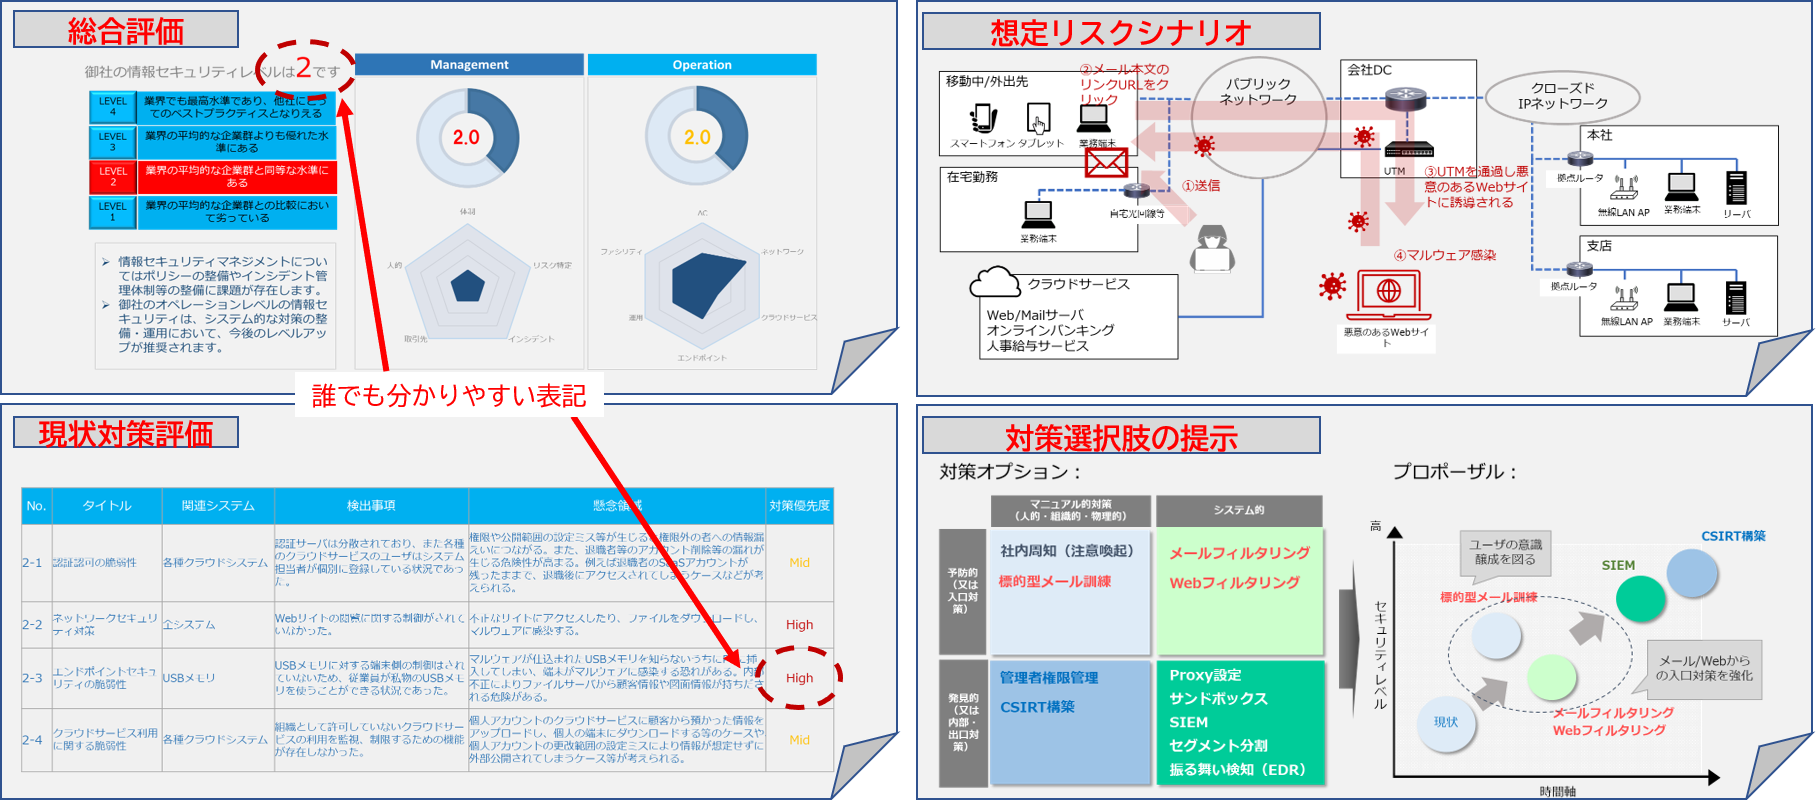Click the タイトル column header
Image resolution: width=1816 pixels, height=808 pixels.
pyautogui.click(x=107, y=506)
